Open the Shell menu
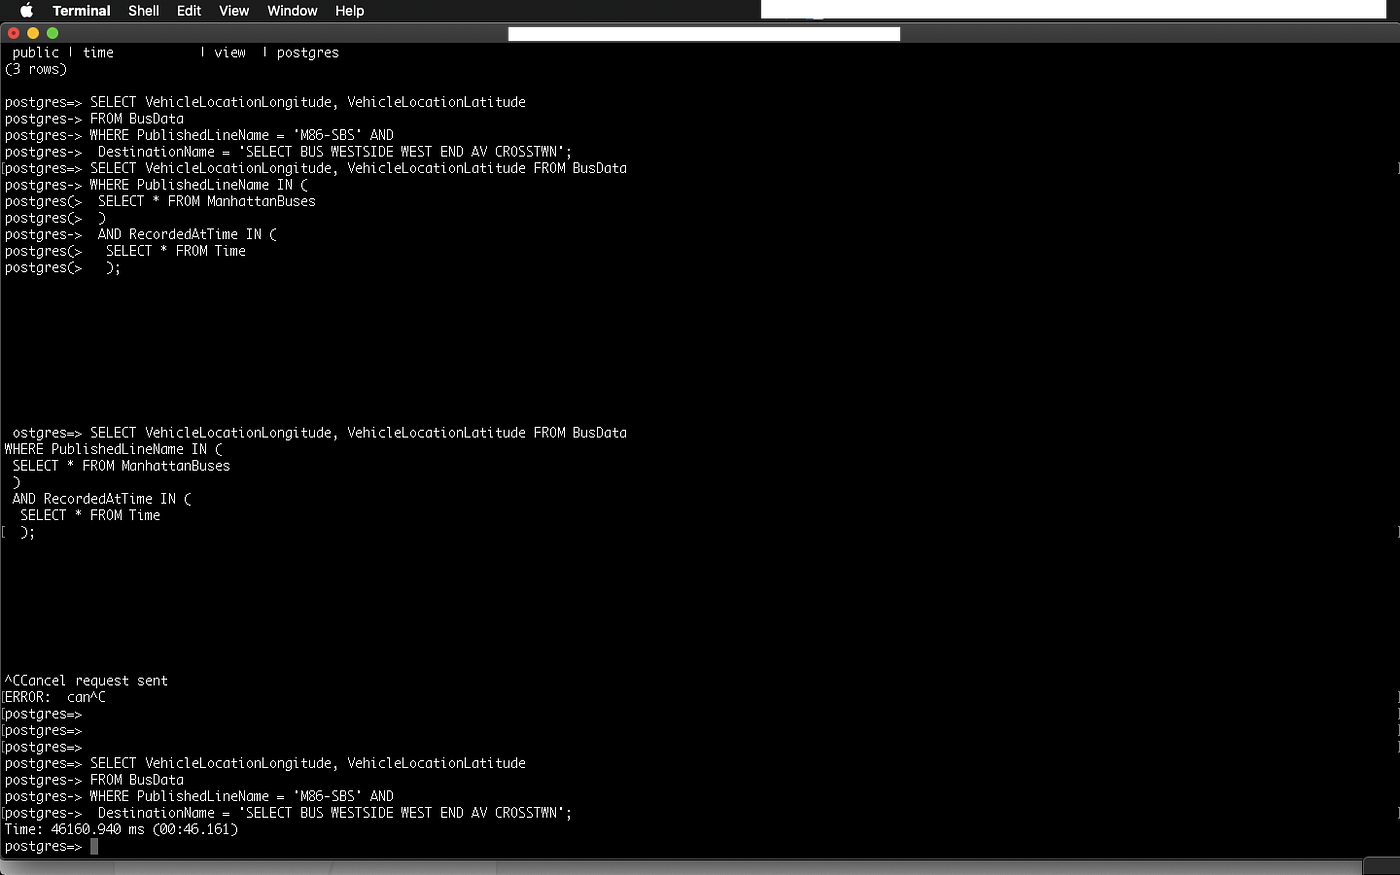1400x875 pixels. pyautogui.click(x=143, y=11)
